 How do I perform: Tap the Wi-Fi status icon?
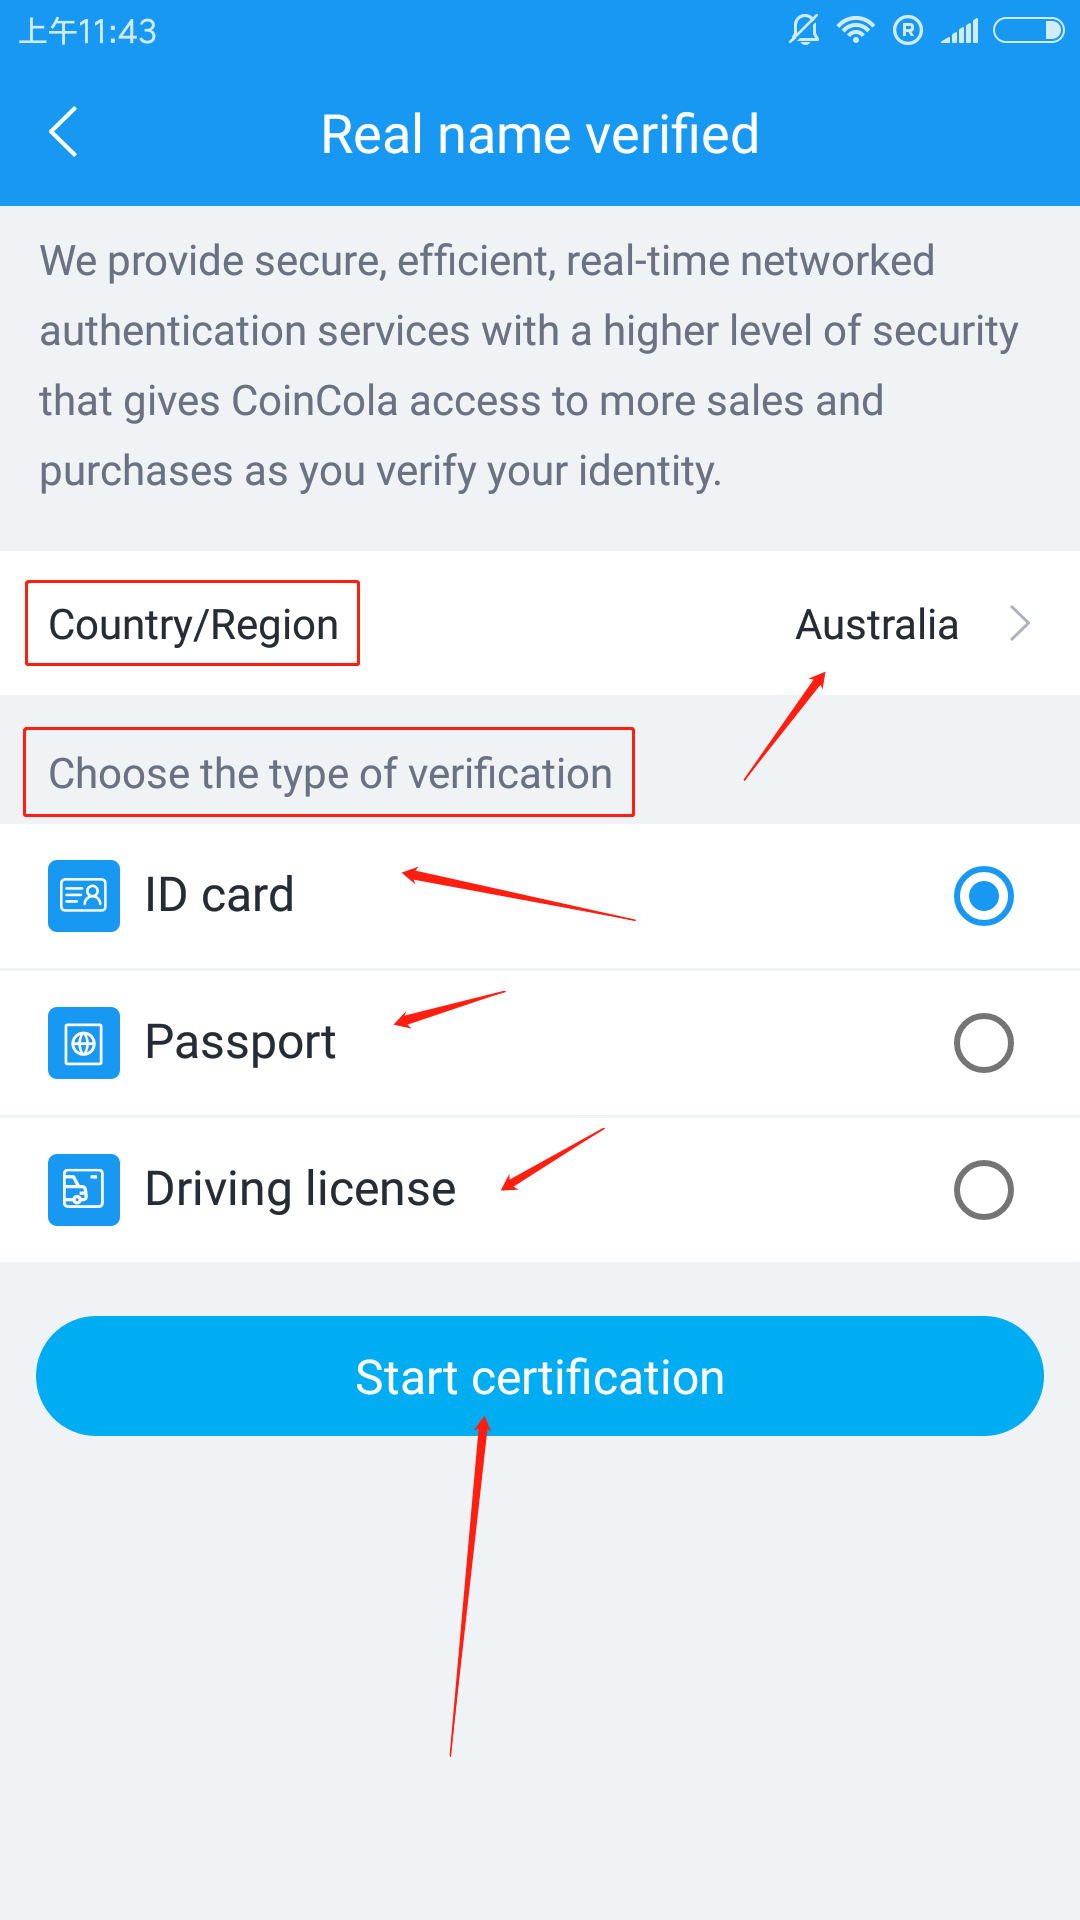coord(856,30)
